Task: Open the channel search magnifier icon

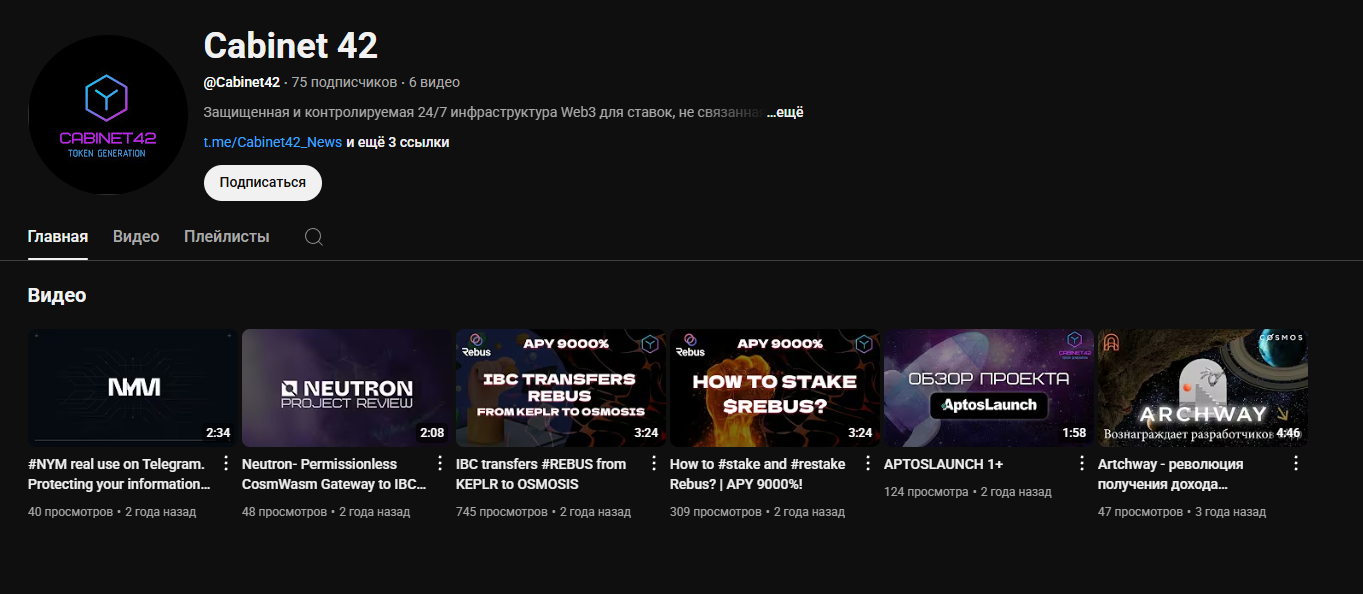Action: click(314, 237)
